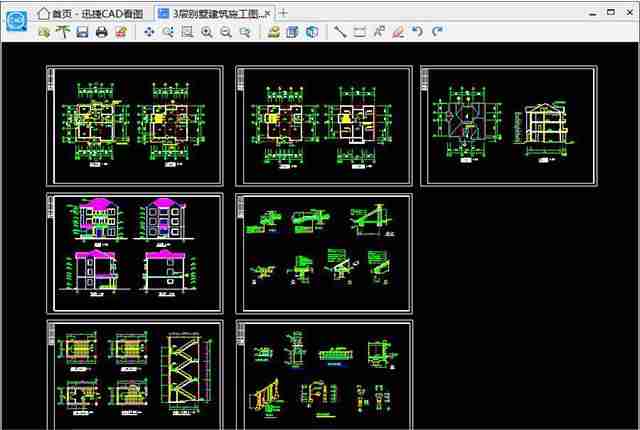The image size is (640, 430).
Task: Click the third magnifier toolbar icon
Action: 245,31
